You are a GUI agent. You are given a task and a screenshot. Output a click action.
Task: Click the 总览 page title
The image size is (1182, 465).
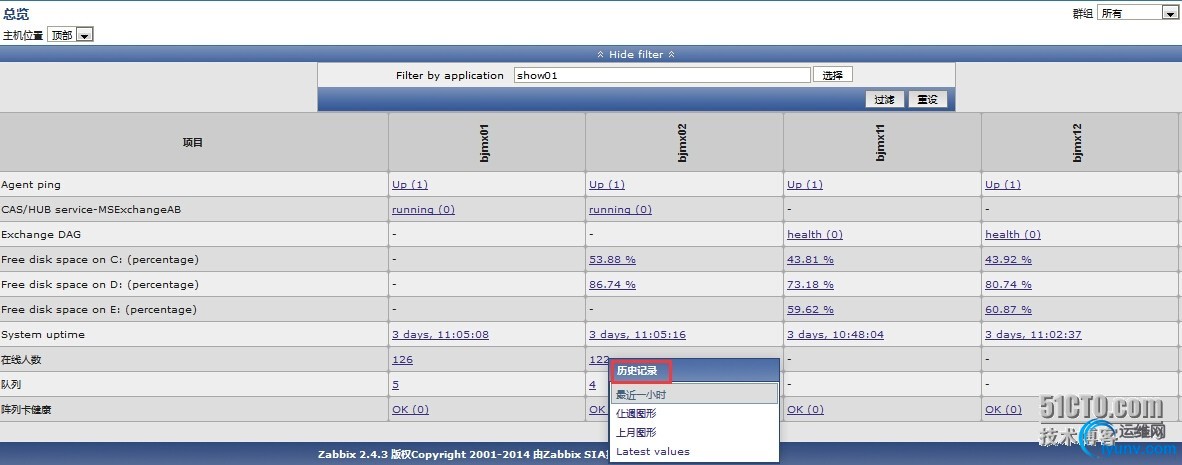[x=16, y=14]
